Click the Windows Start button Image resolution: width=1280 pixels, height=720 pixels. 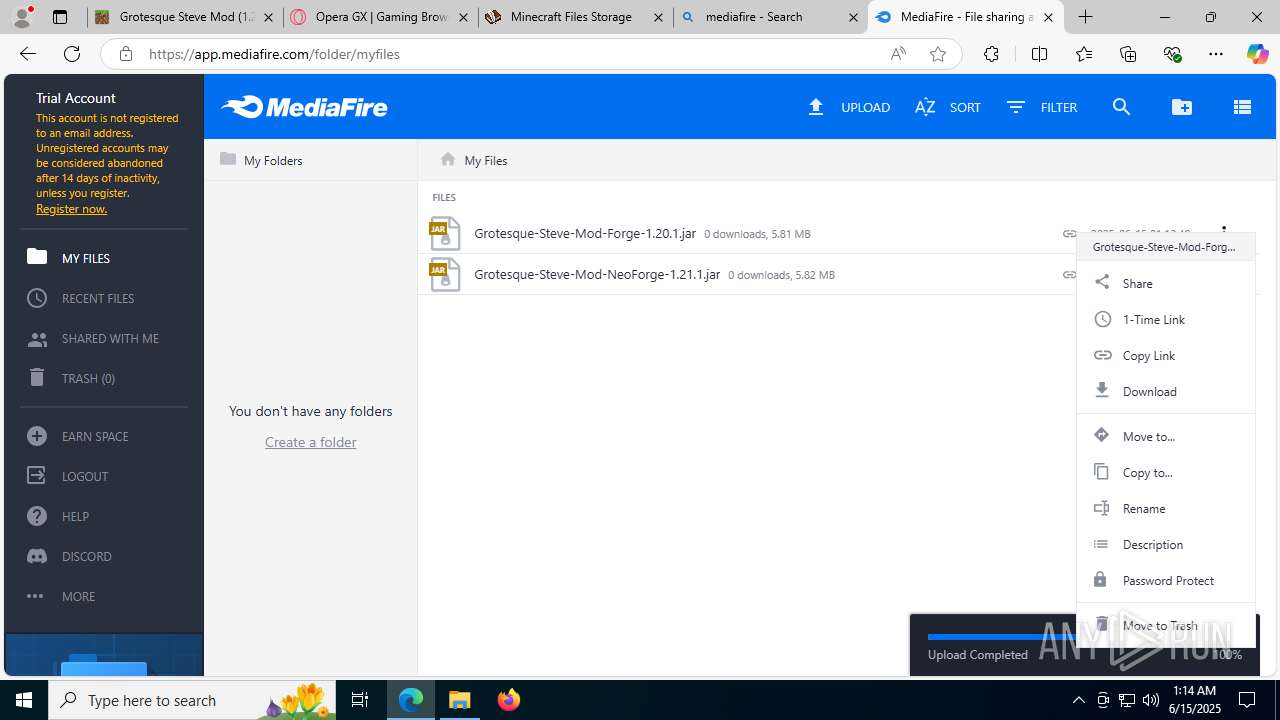click(24, 700)
